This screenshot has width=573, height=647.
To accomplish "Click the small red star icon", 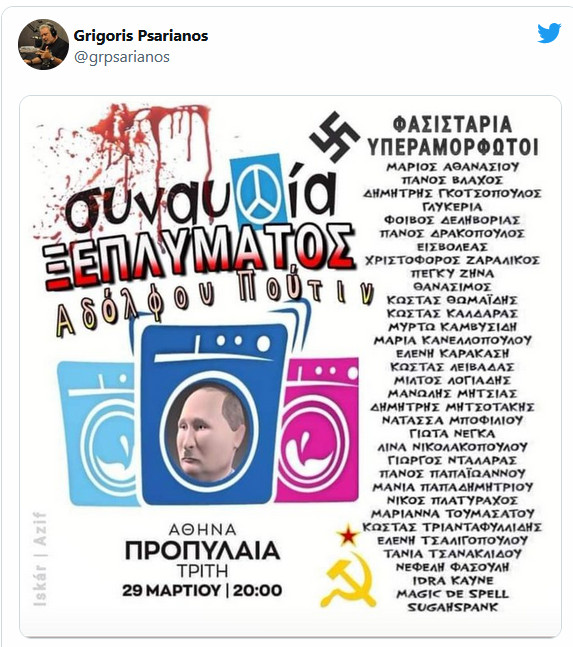I will 348,536.
